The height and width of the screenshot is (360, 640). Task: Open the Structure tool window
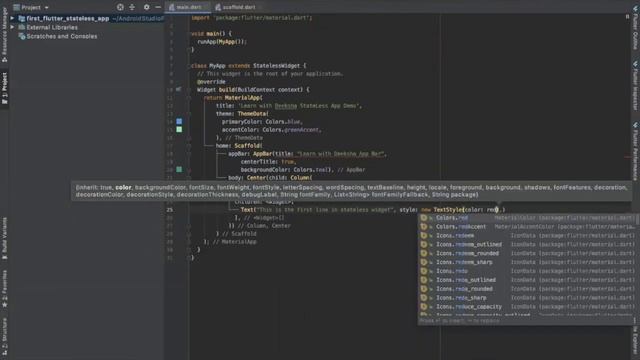(x=4, y=336)
